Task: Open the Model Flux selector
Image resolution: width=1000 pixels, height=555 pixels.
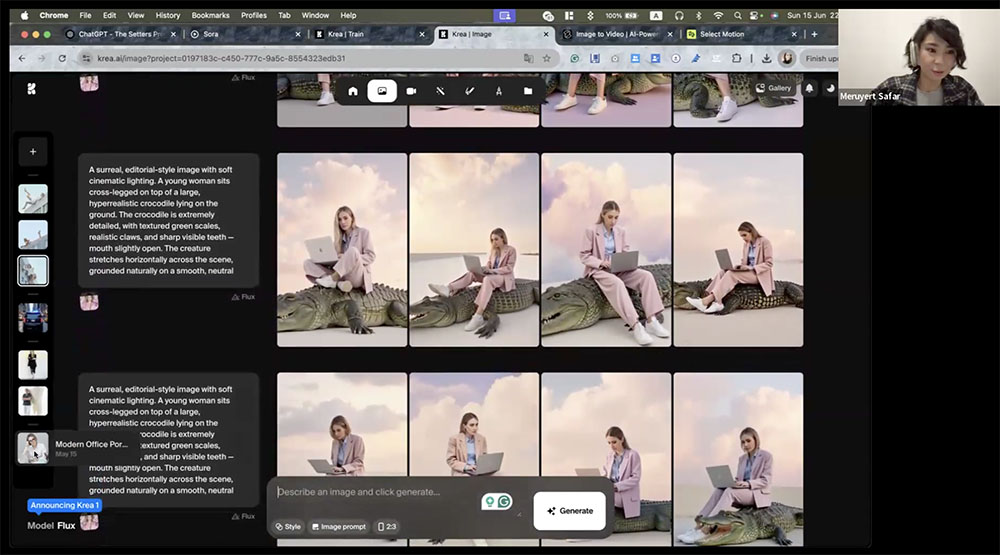Action: 51,525
